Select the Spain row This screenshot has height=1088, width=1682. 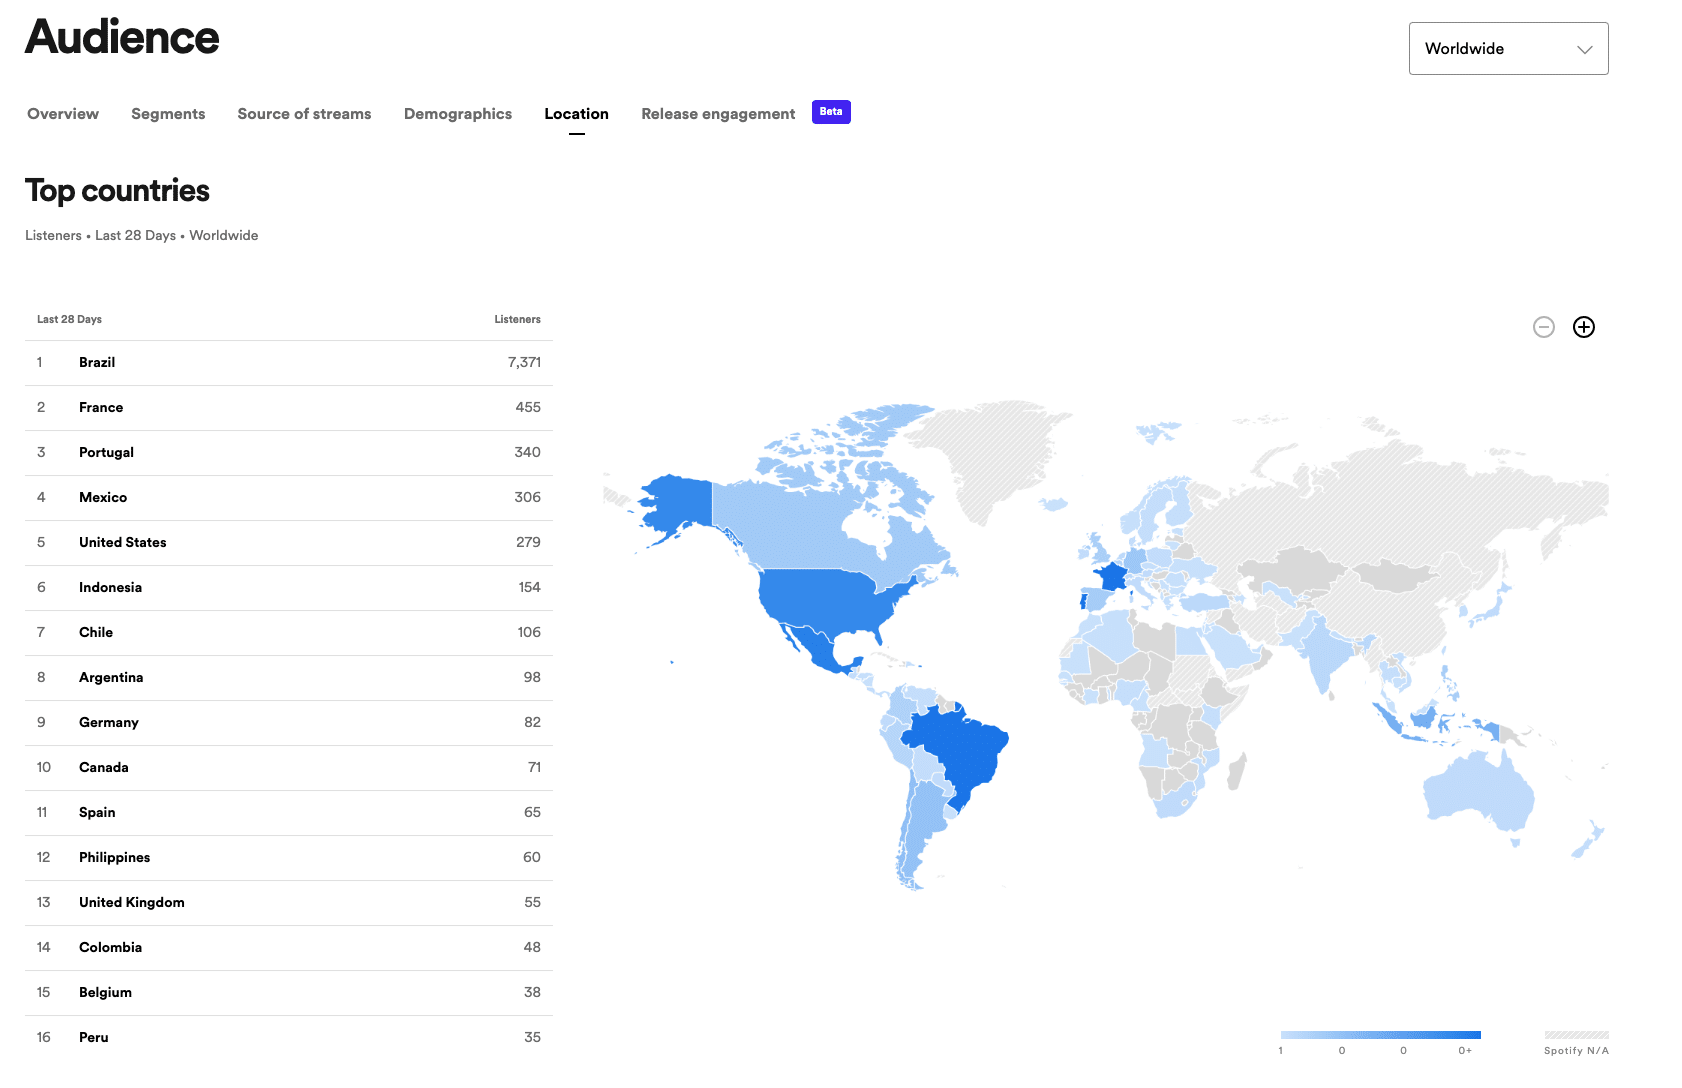pos(288,813)
